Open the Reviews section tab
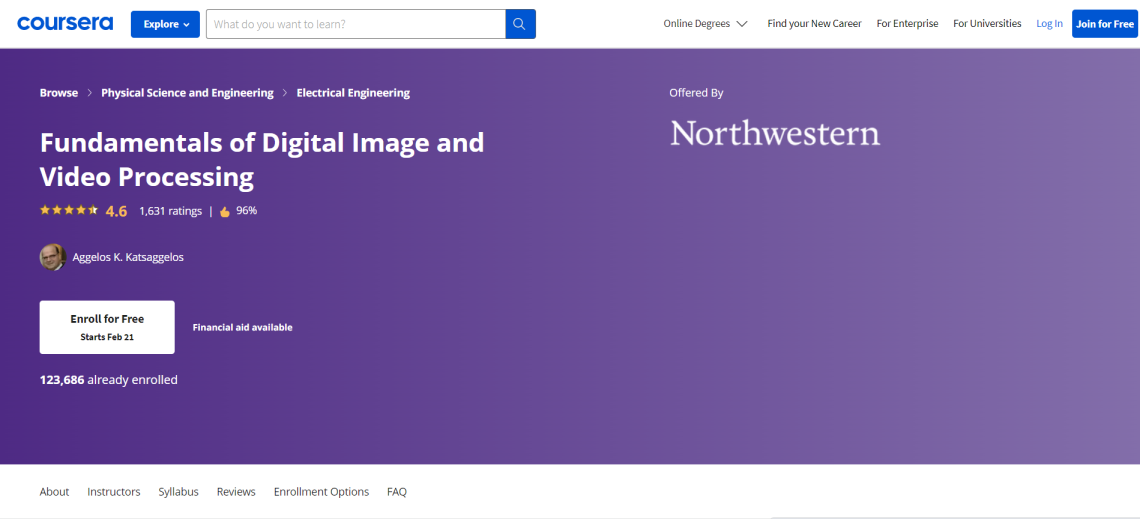Viewport: 1140px width, 519px height. click(x=236, y=492)
